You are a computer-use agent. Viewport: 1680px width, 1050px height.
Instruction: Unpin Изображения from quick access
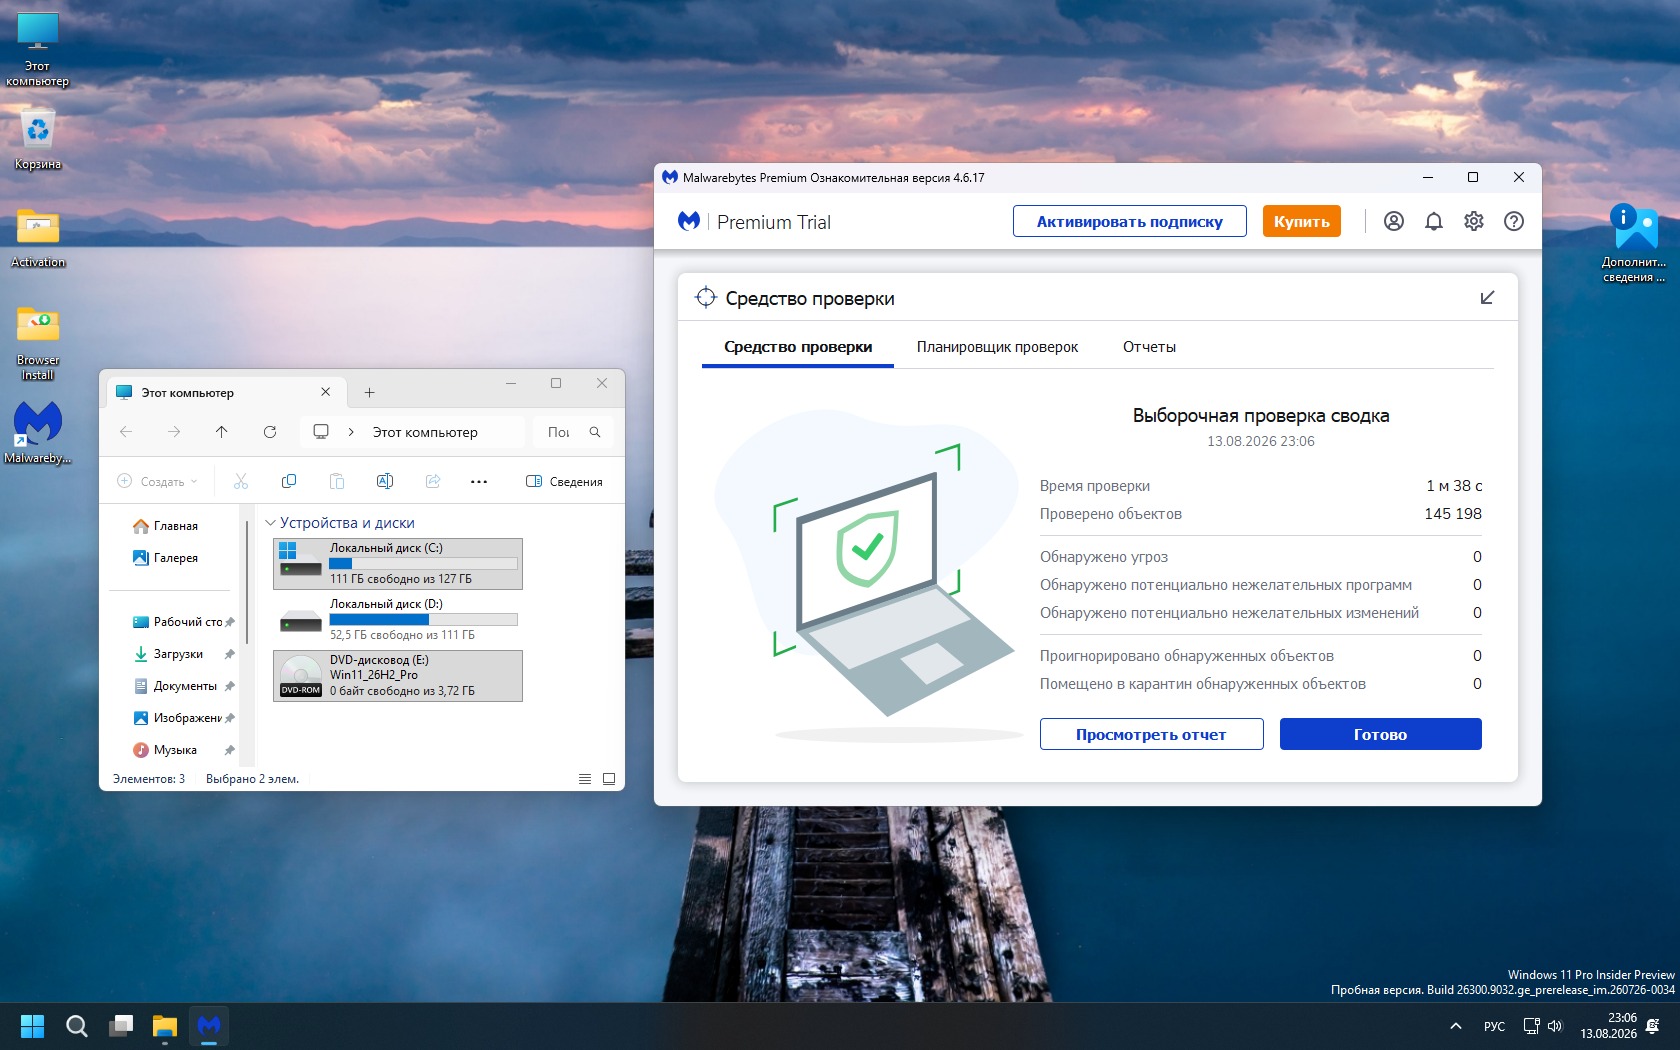(x=230, y=718)
